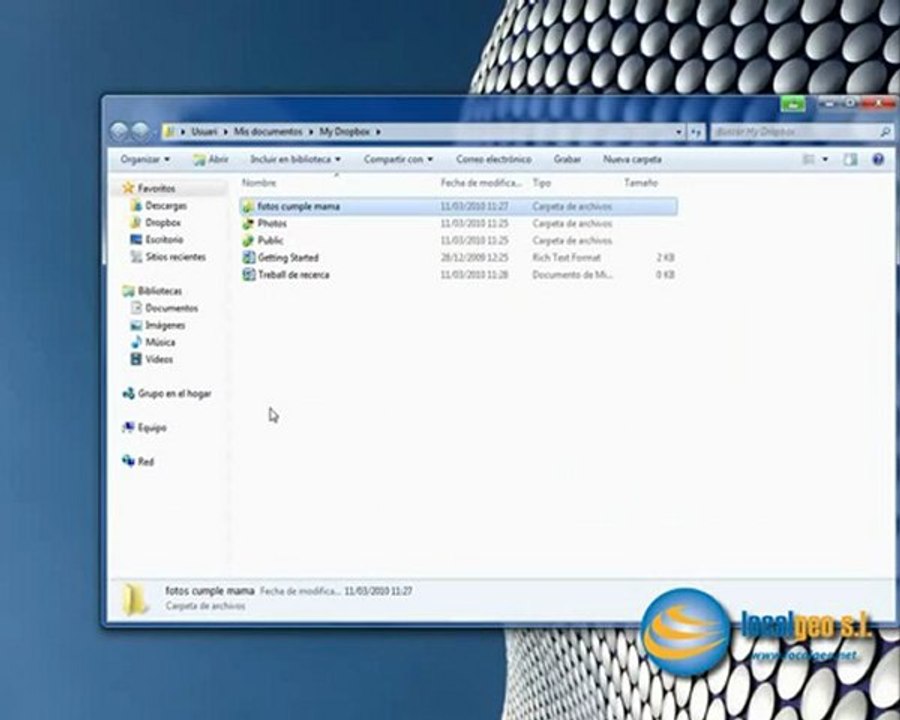Click the Red network icon
900x720 pixels.
[x=129, y=461]
